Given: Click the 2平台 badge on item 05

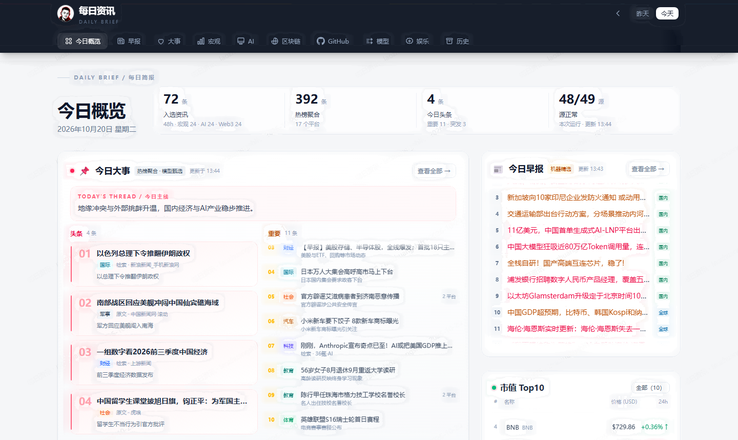Looking at the screenshot, I should click(449, 296).
